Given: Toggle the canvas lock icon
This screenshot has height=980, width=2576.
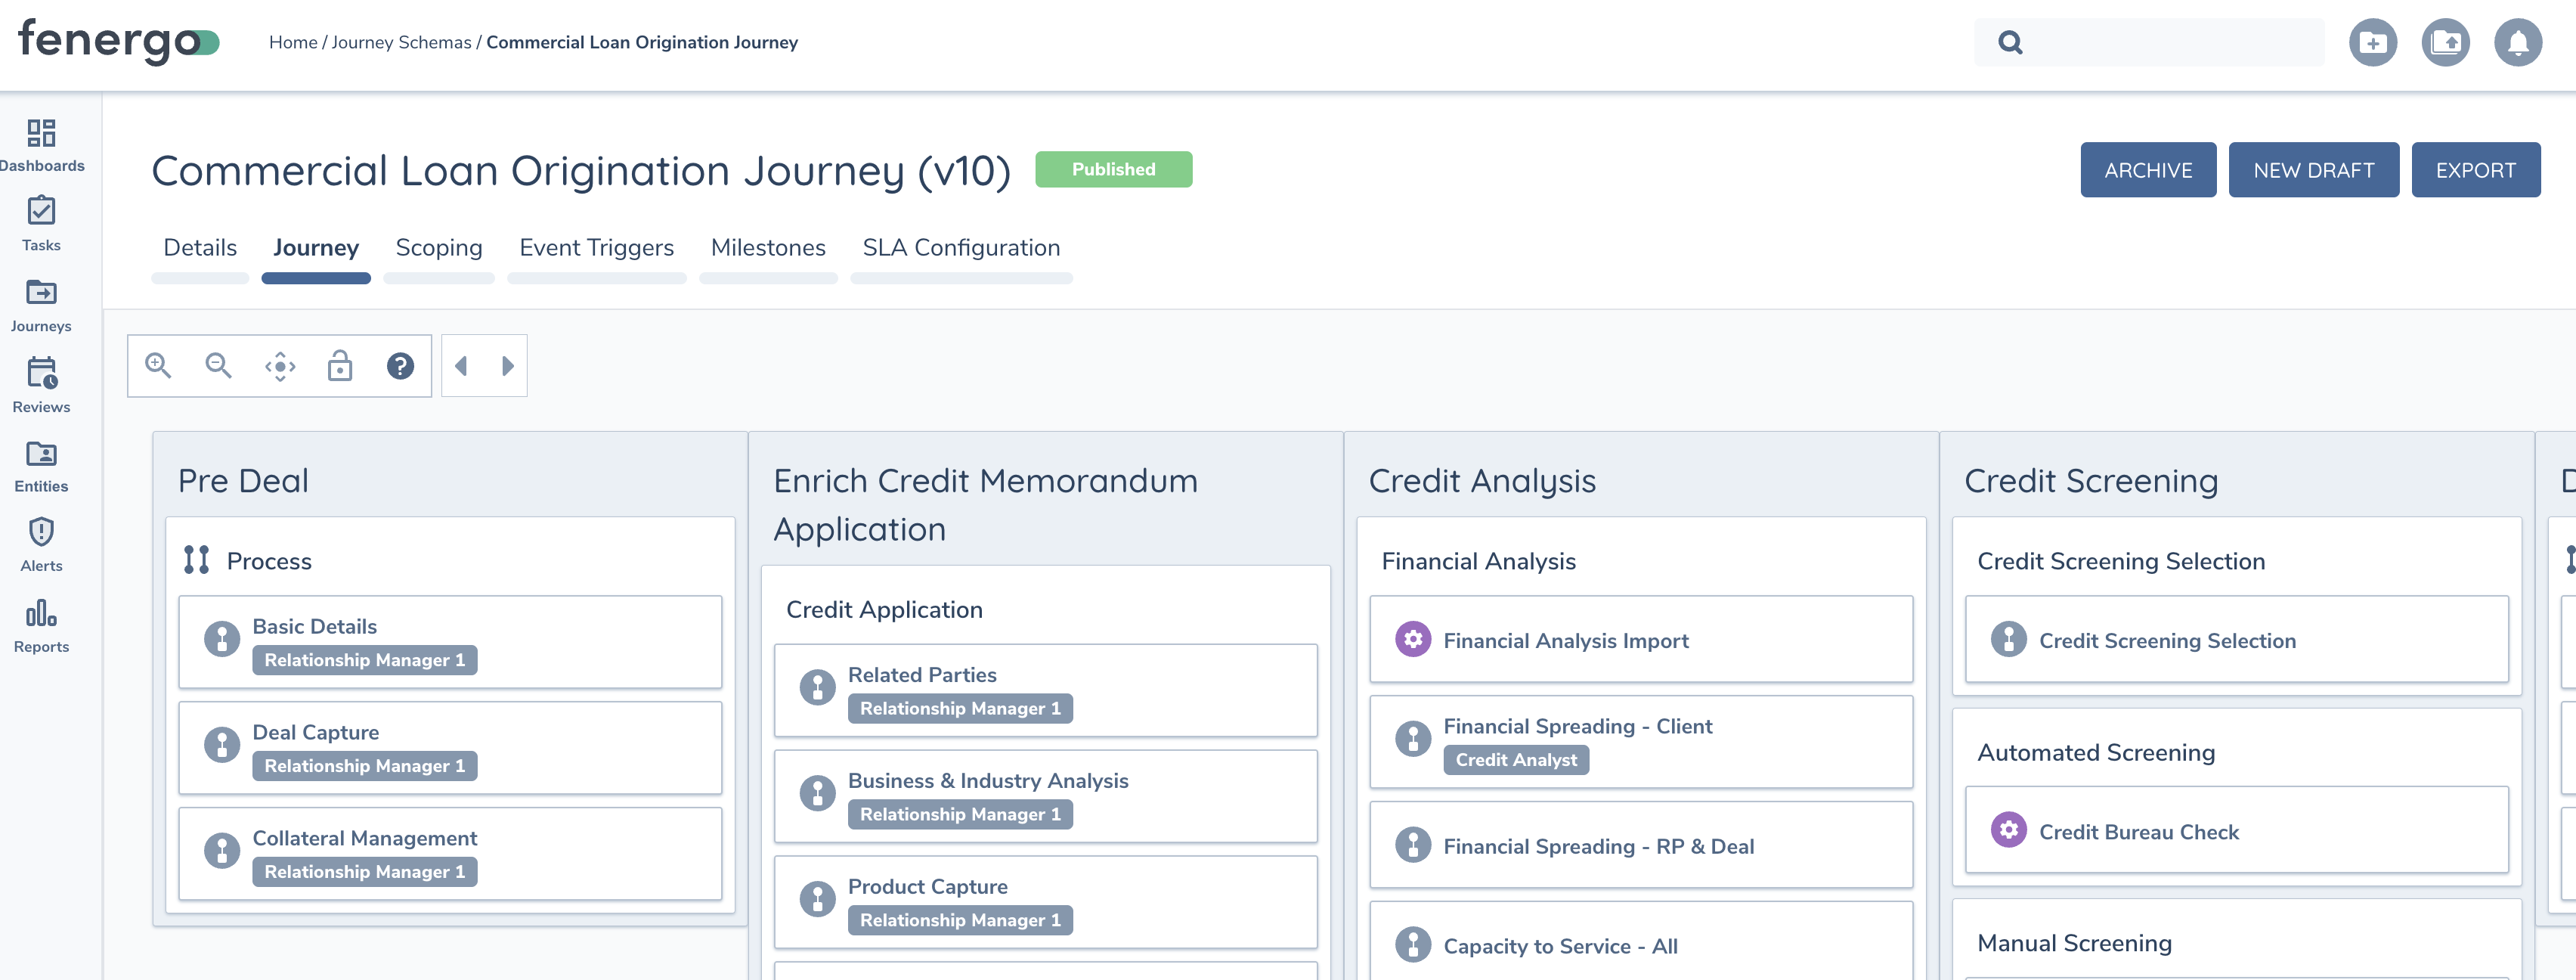Looking at the screenshot, I should [340, 366].
